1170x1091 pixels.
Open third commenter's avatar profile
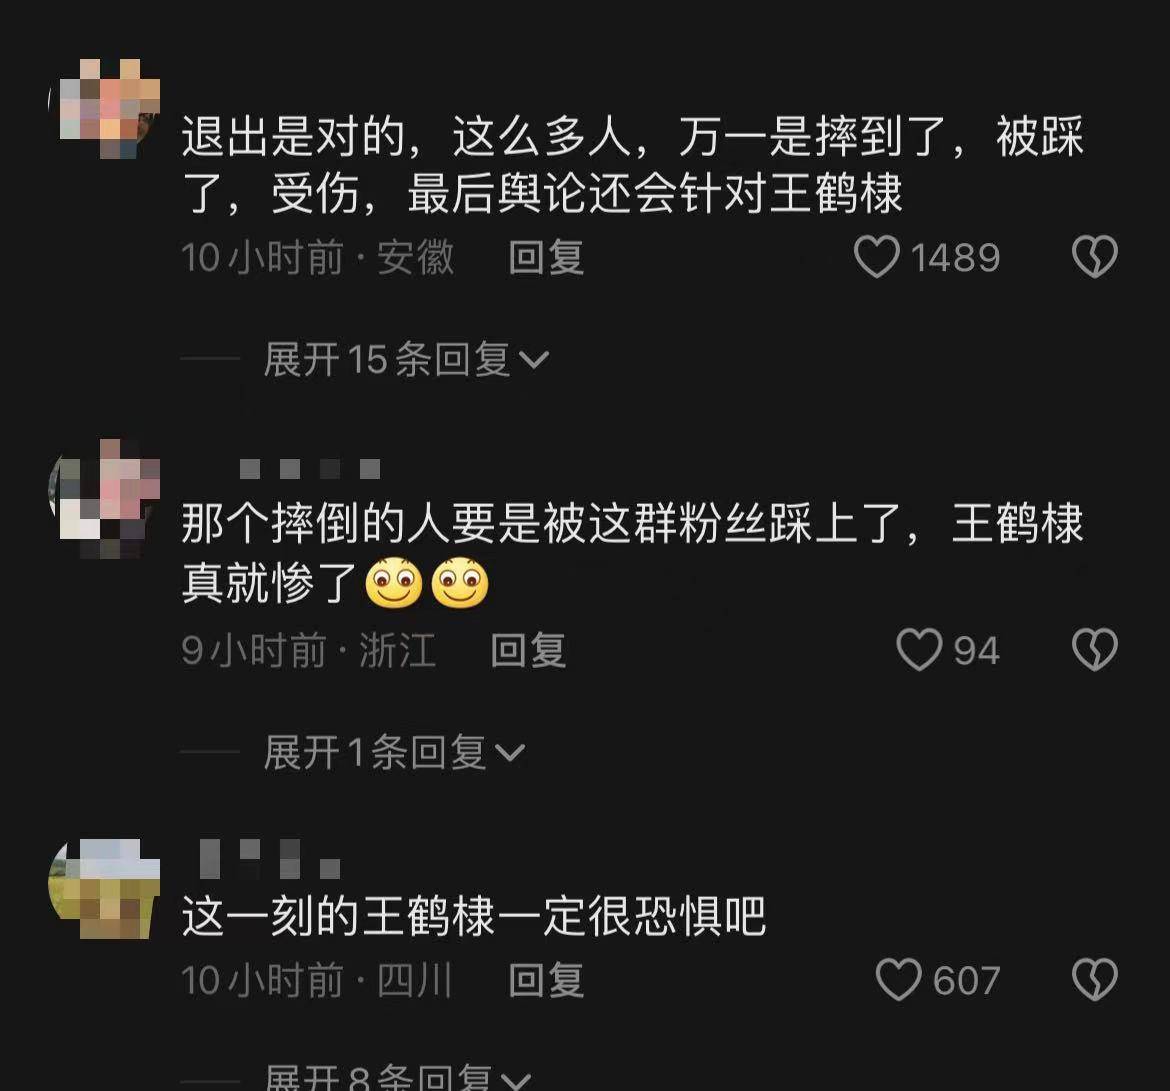click(x=104, y=888)
